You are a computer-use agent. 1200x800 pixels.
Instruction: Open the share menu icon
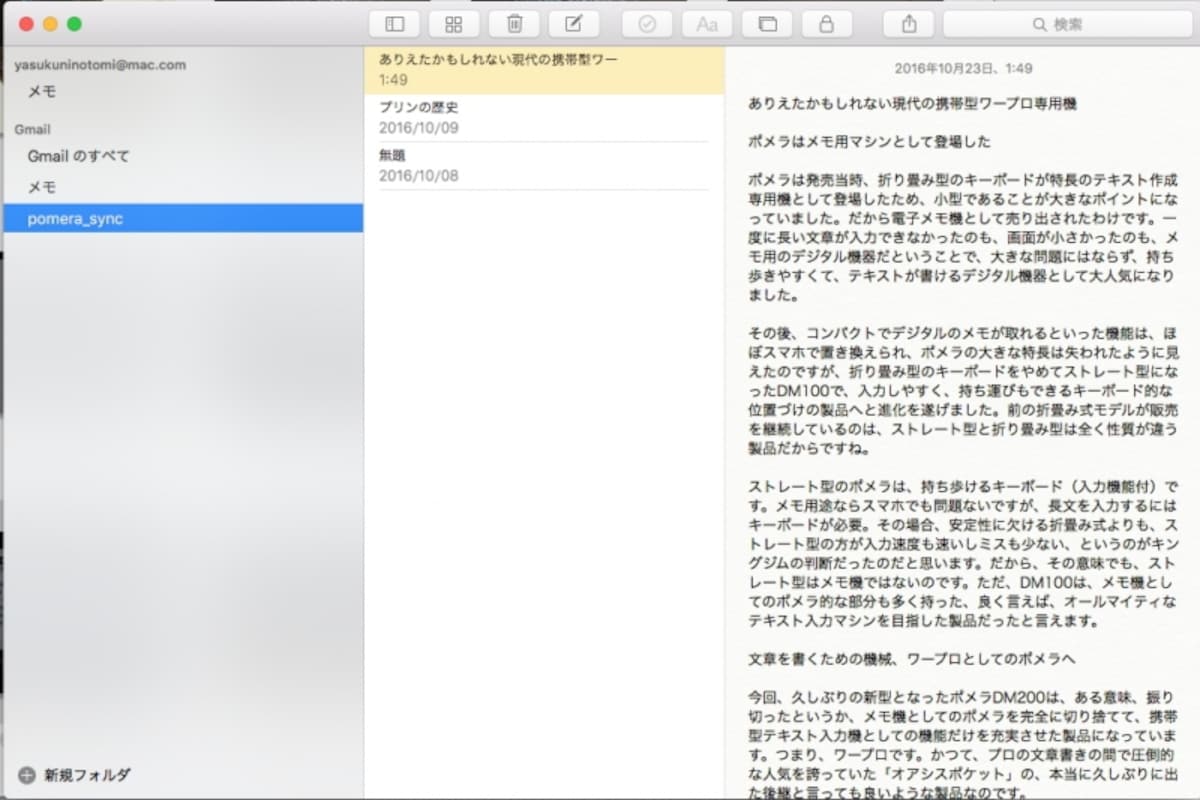(909, 24)
